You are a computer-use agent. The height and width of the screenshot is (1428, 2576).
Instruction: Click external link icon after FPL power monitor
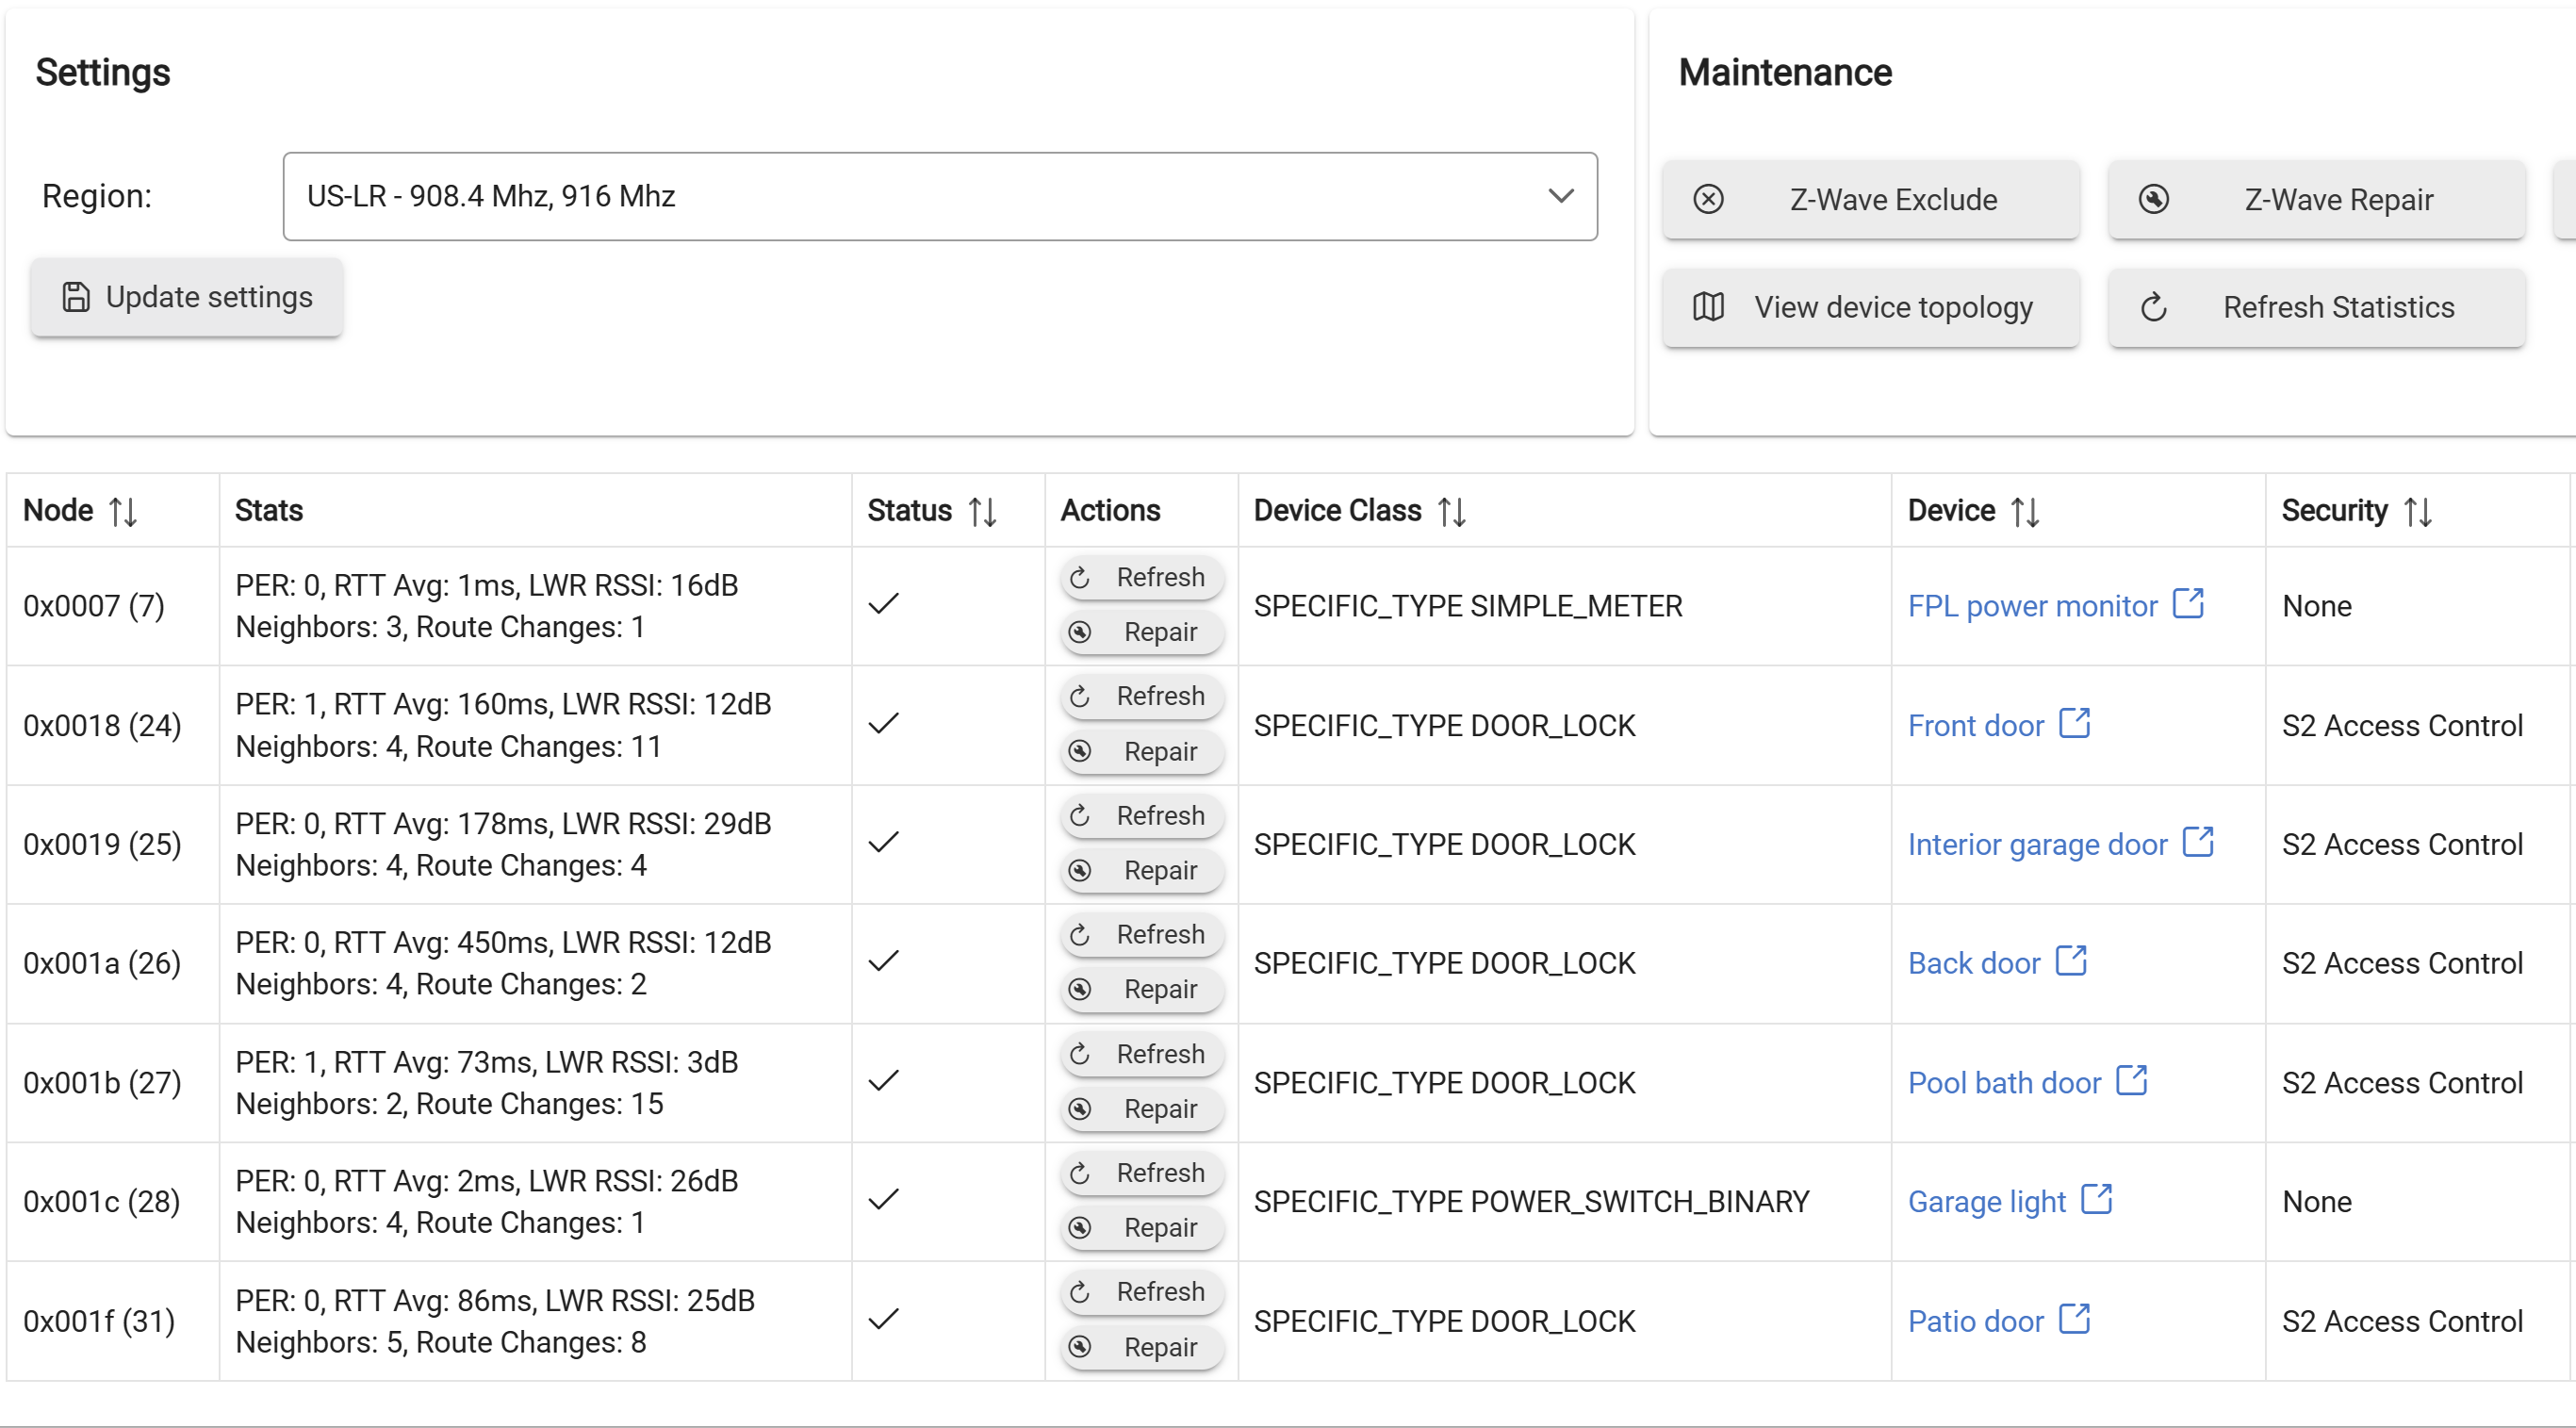(2188, 604)
